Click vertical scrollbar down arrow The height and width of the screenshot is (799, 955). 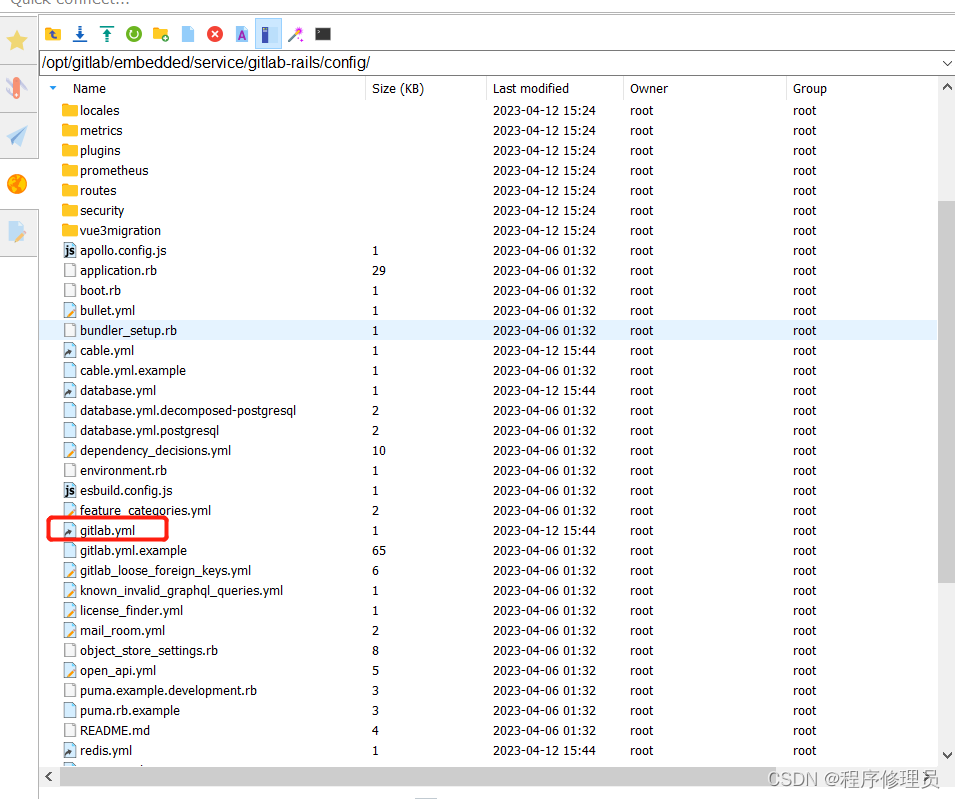click(x=946, y=755)
